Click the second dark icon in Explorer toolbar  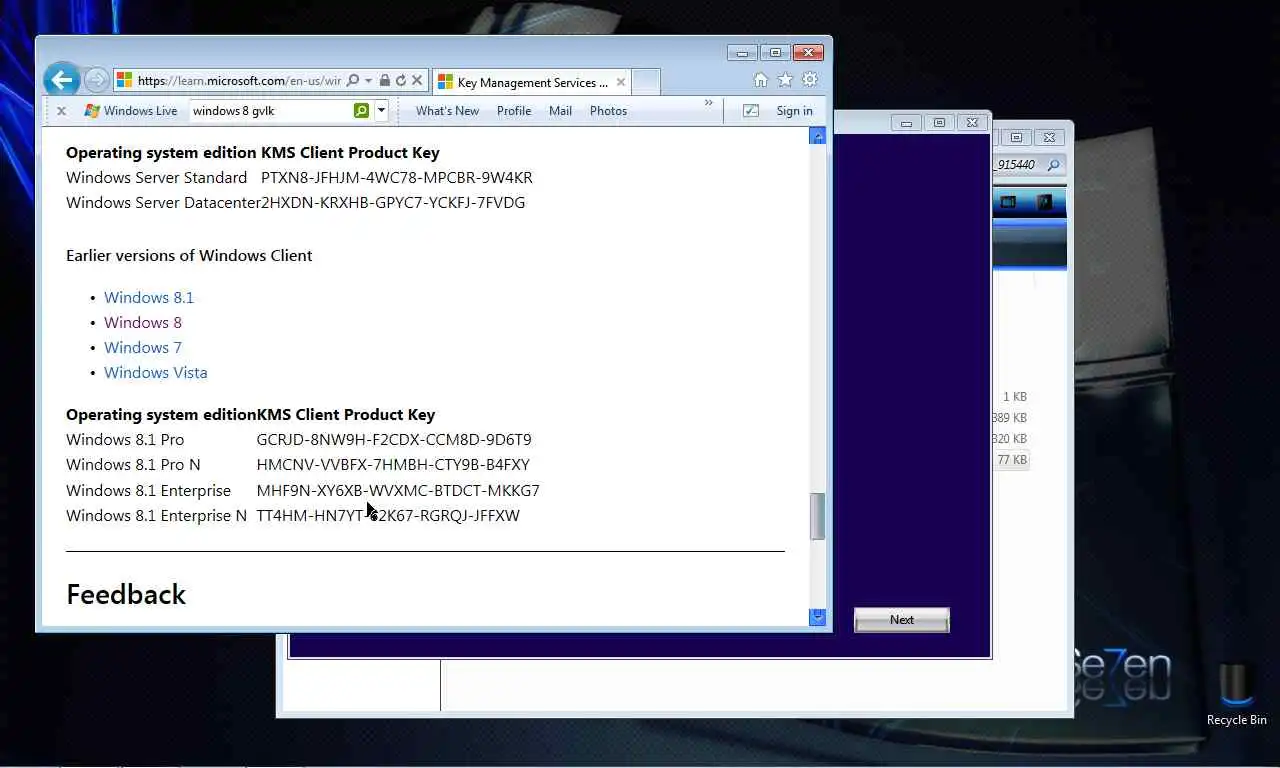(1044, 202)
